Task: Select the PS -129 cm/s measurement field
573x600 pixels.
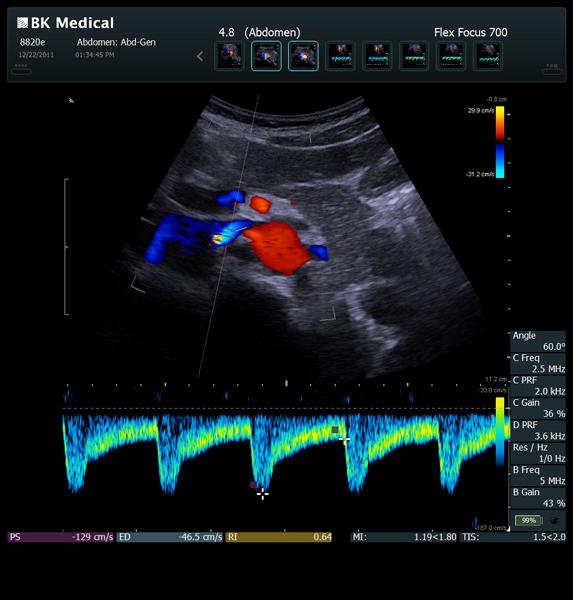Action: point(61,537)
